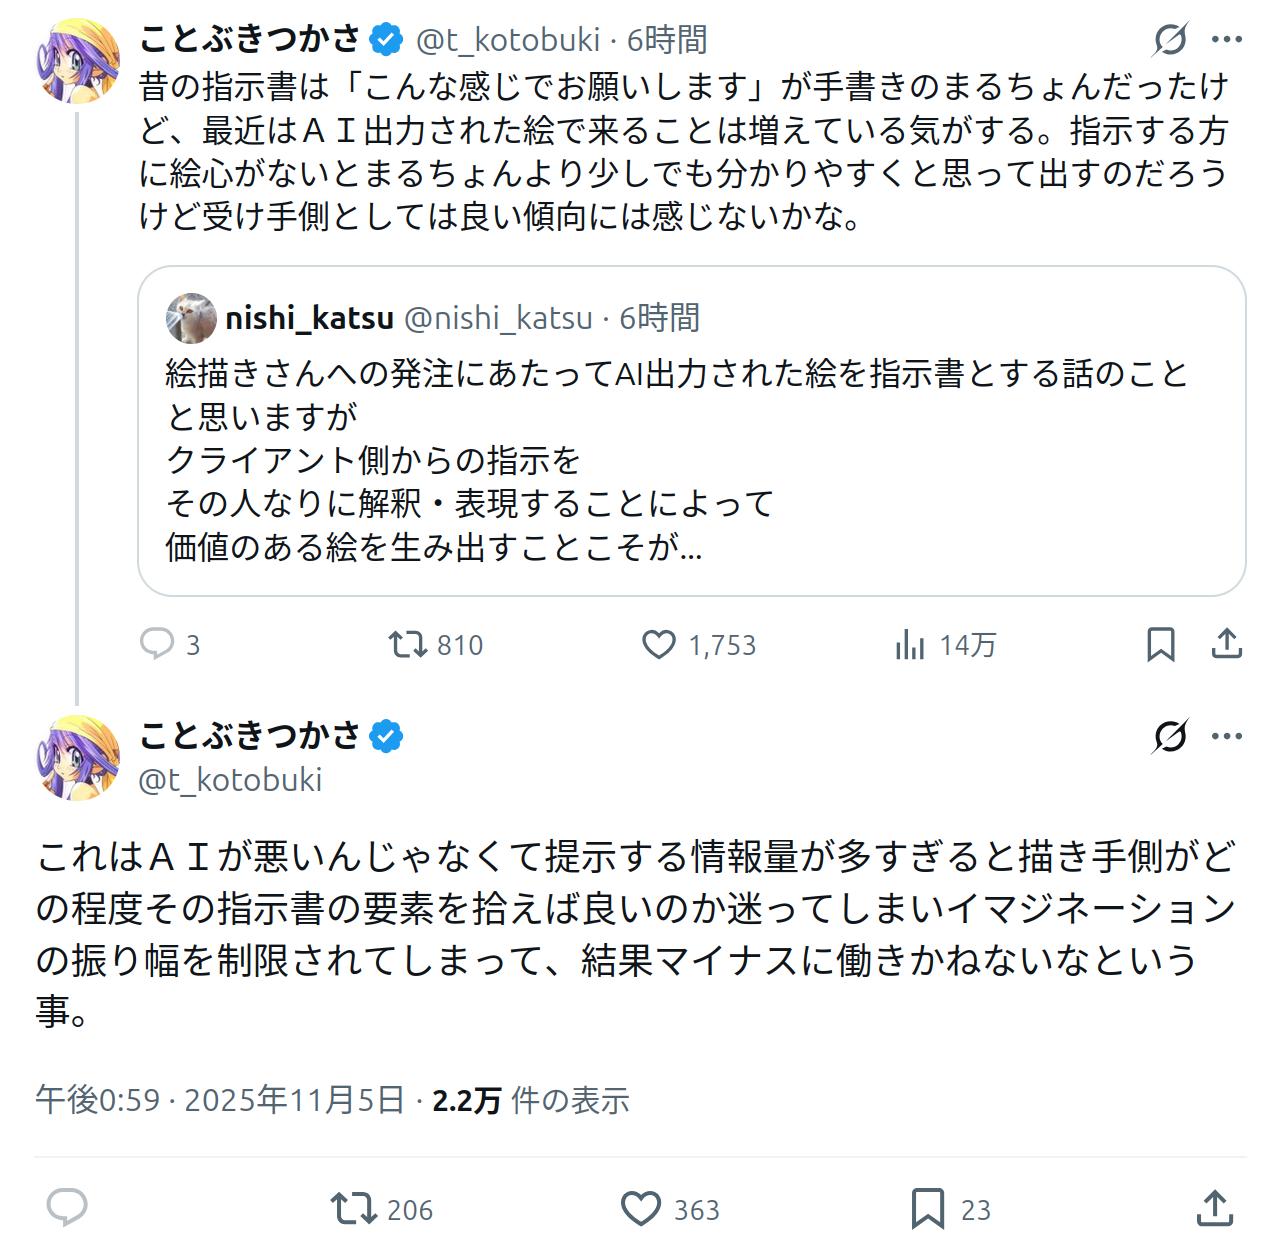Open the more options menu on first tweet
Viewport: 1265px width, 1247px height.
point(1226,40)
